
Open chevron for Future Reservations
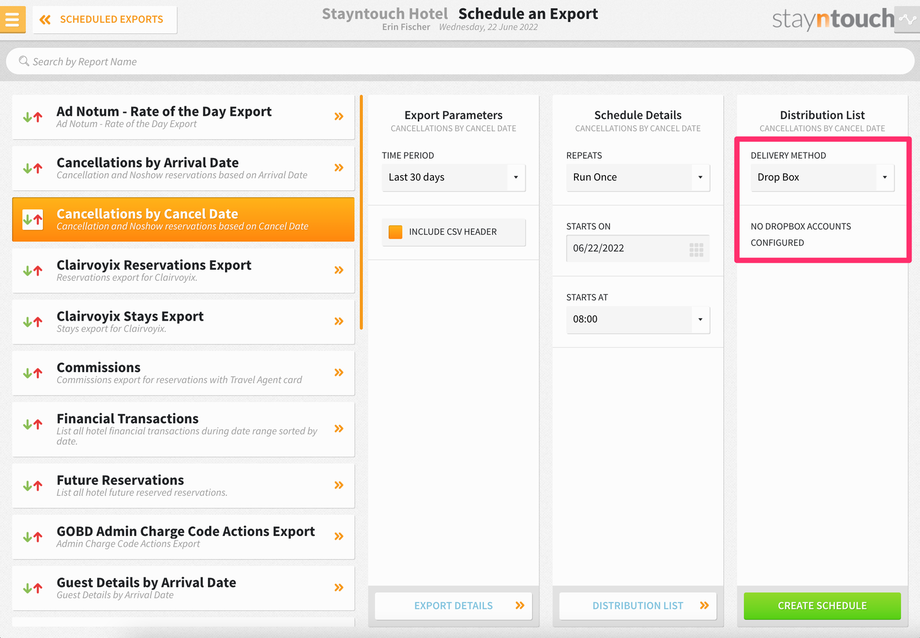pos(339,485)
